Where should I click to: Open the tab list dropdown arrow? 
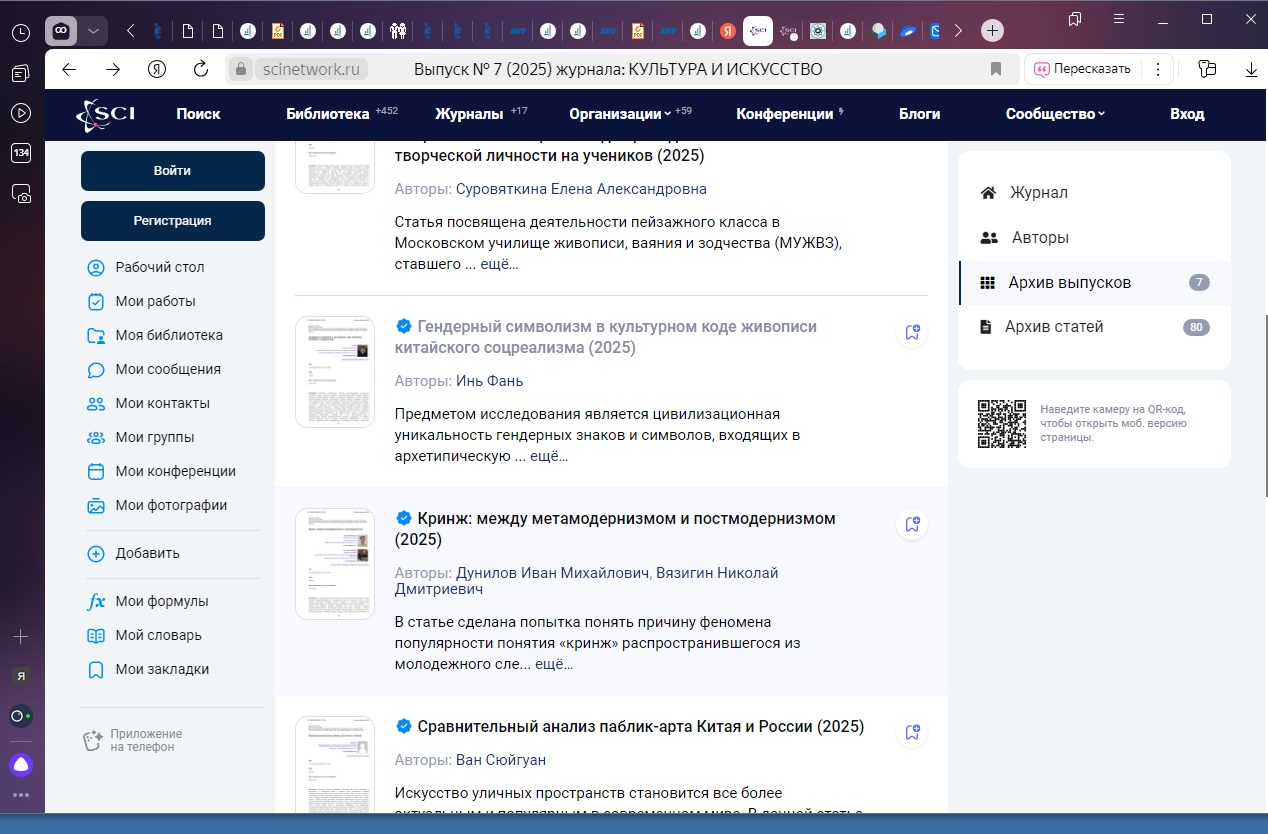pos(93,31)
